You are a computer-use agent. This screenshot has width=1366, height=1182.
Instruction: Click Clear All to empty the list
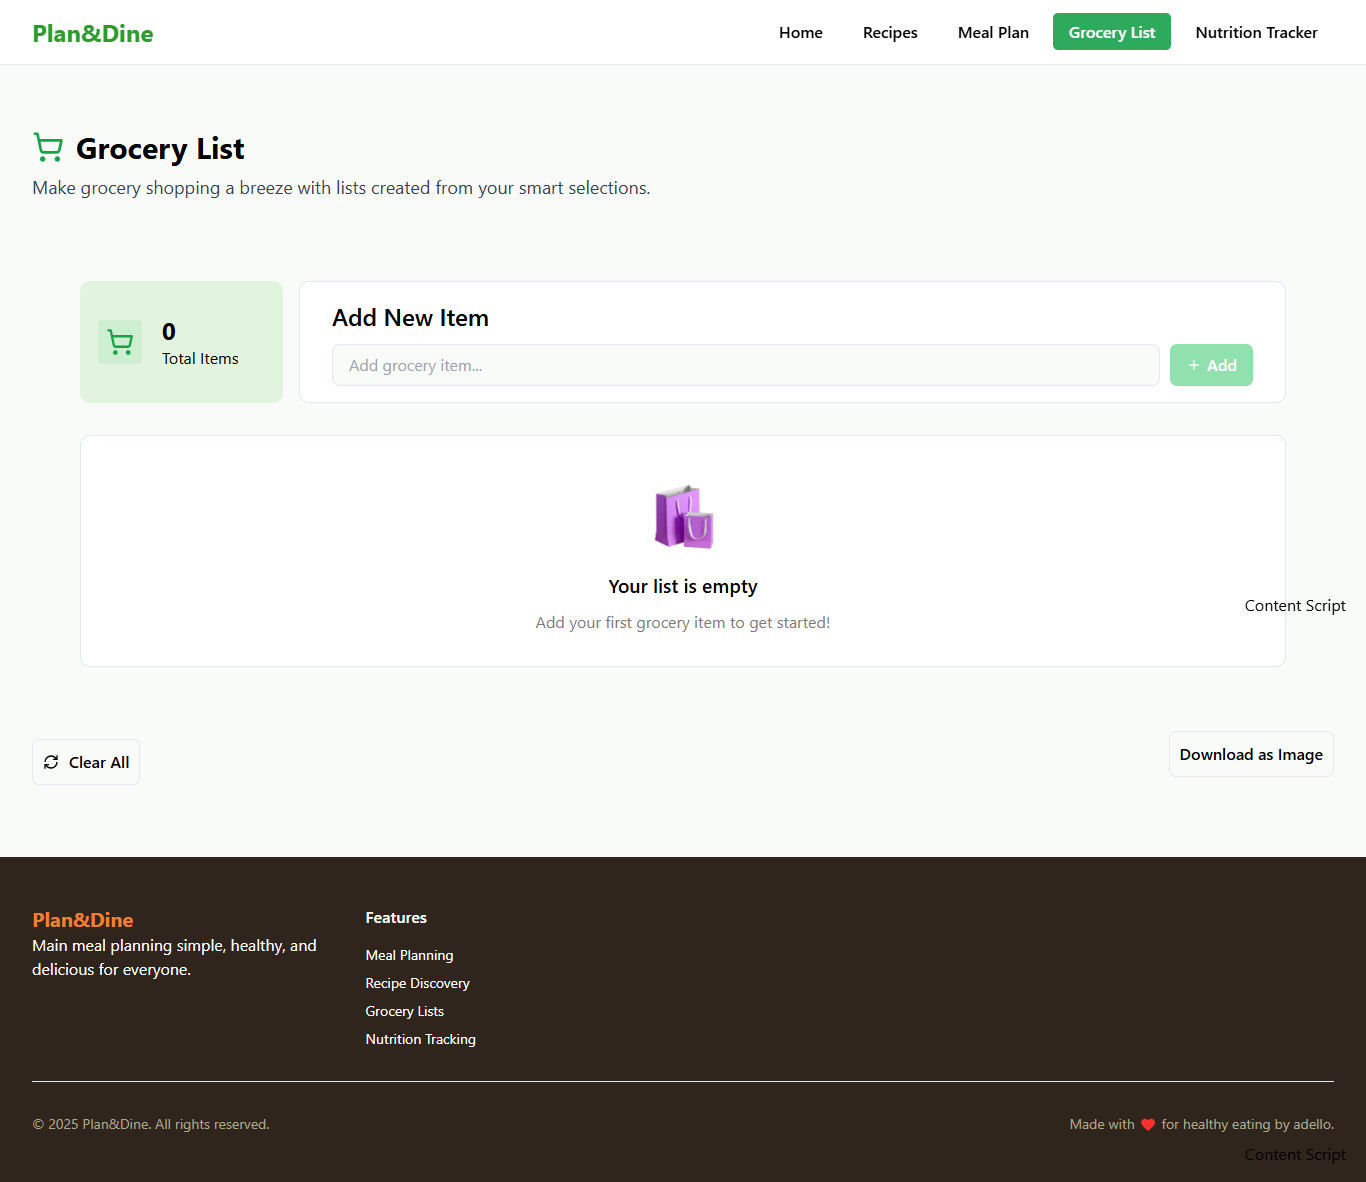click(x=85, y=761)
